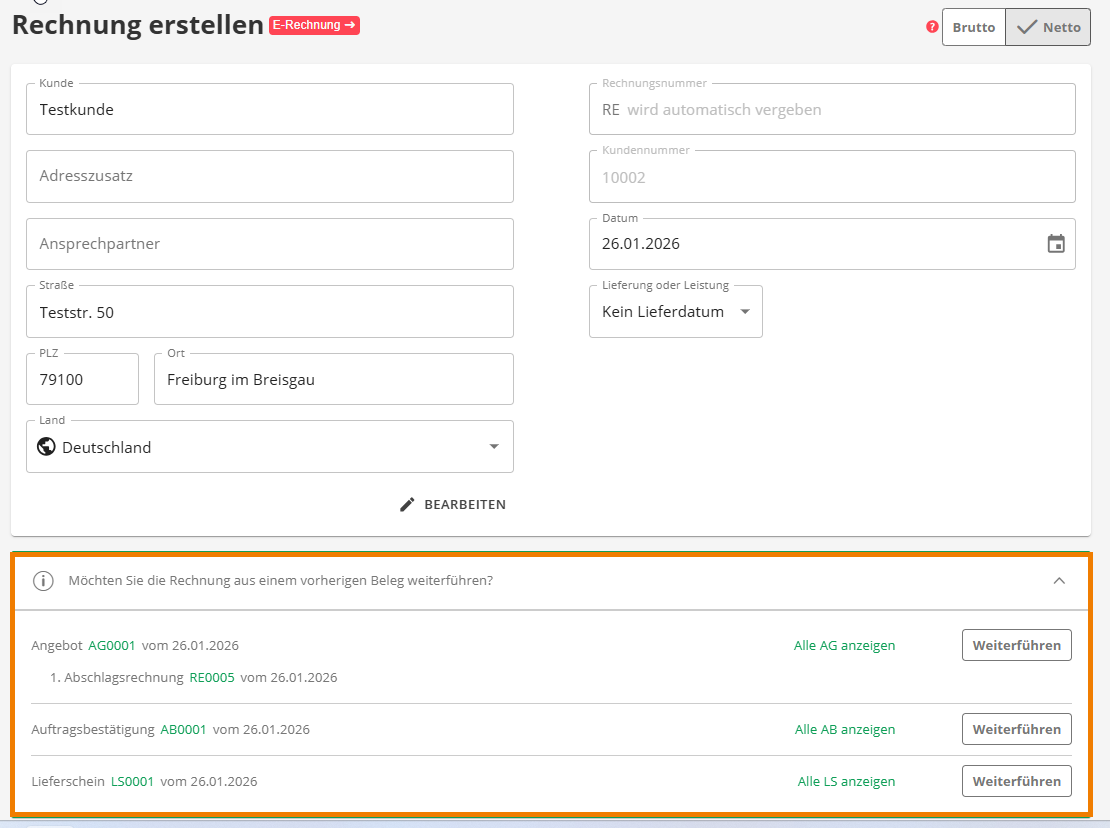1110x828 pixels.
Task: Click the E-Rechnung badge
Action: 314,25
